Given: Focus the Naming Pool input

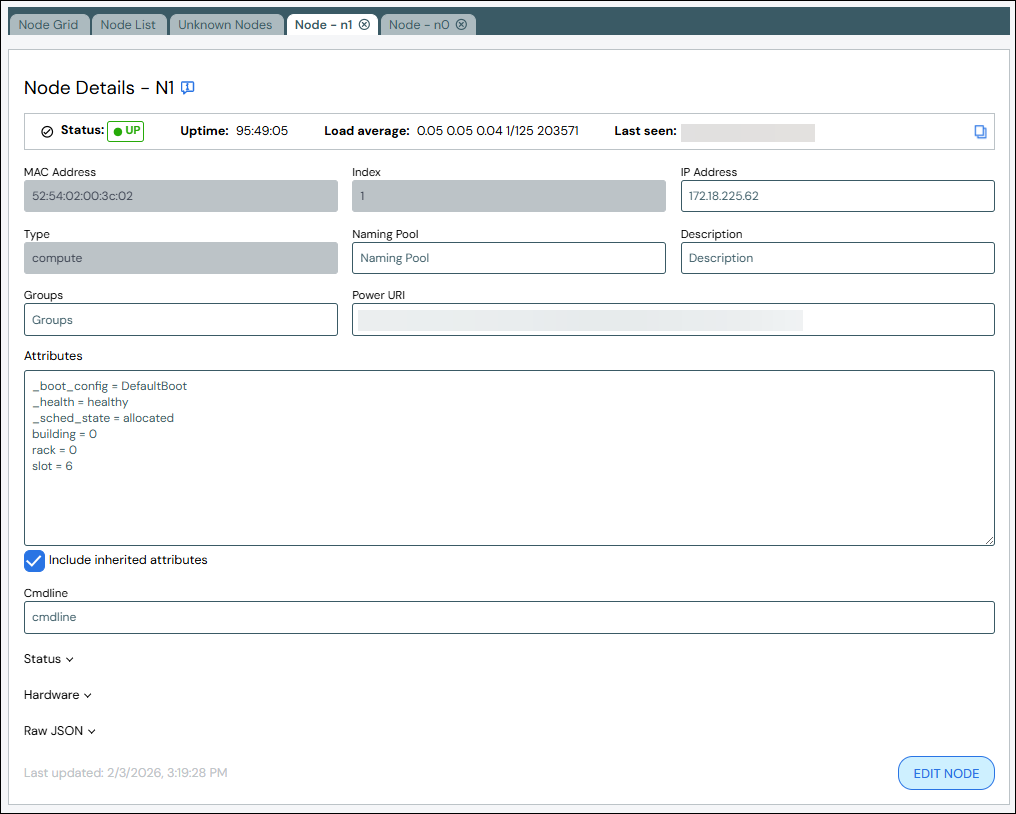Looking at the screenshot, I should point(508,258).
